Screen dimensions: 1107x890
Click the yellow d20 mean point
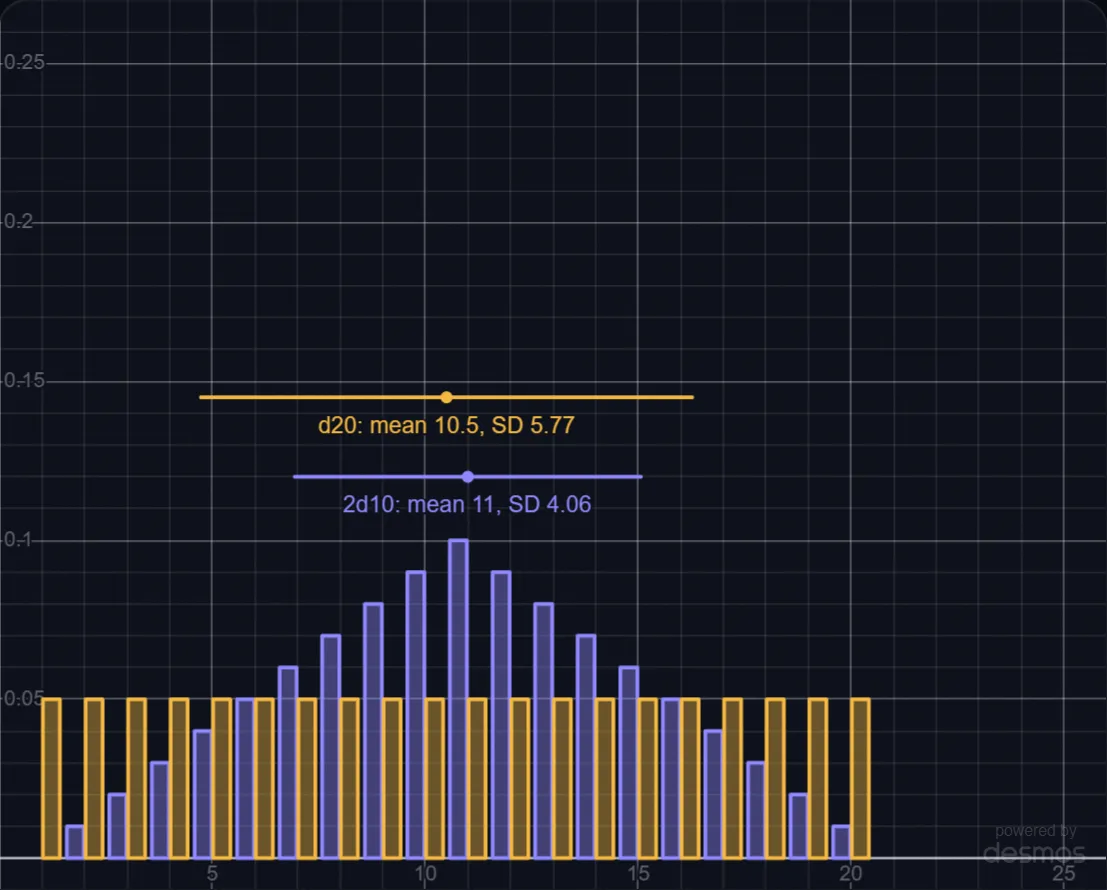(x=446, y=397)
